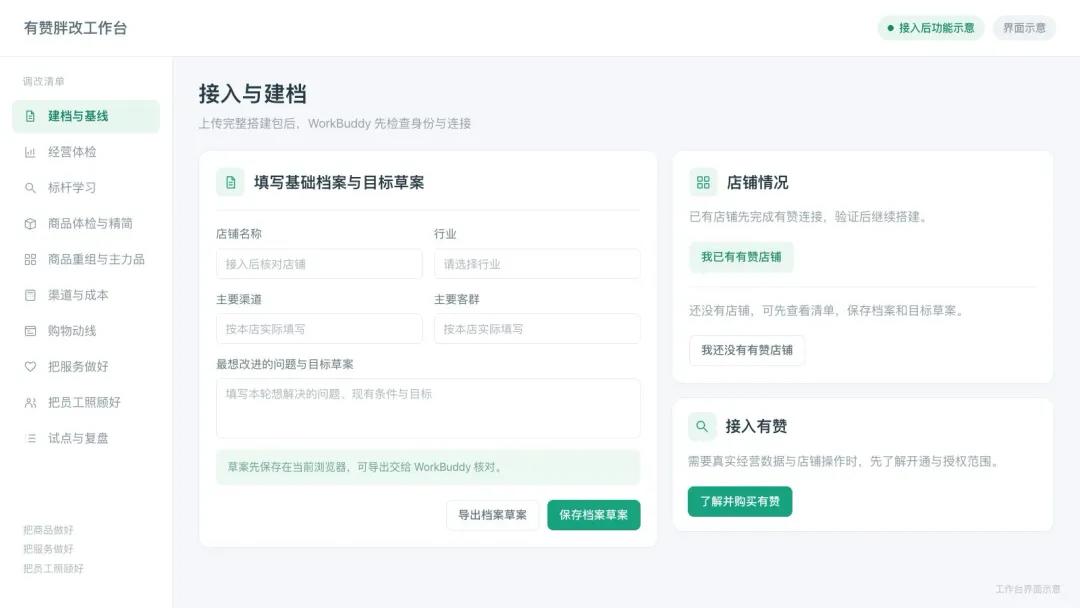
Task: Click the bar chart icon beside 经营体检
Action: tap(30, 152)
